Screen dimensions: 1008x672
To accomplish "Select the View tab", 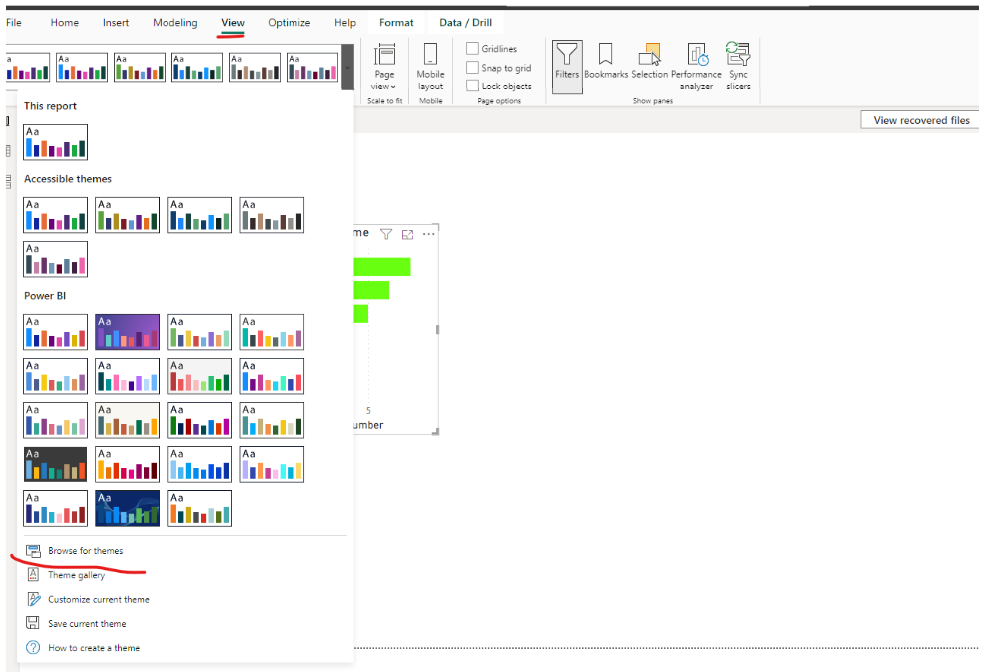I will click(x=233, y=23).
